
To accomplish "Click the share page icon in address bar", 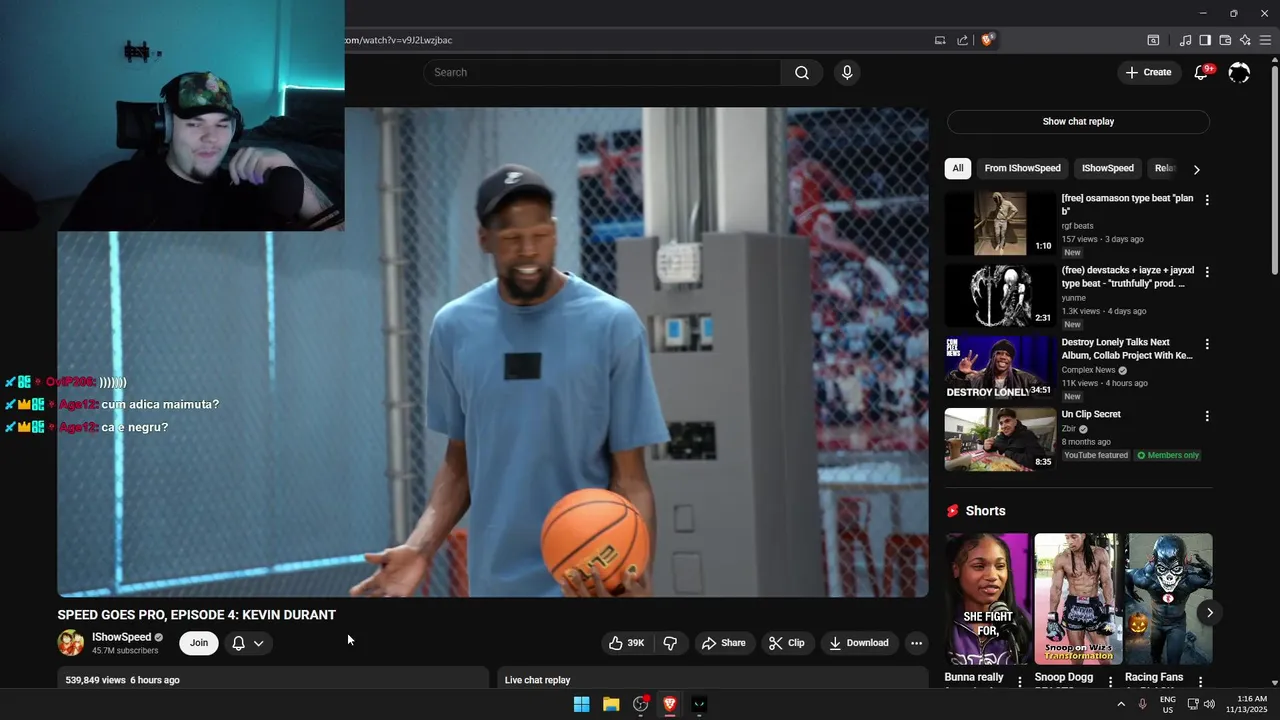I will pyautogui.click(x=962, y=40).
